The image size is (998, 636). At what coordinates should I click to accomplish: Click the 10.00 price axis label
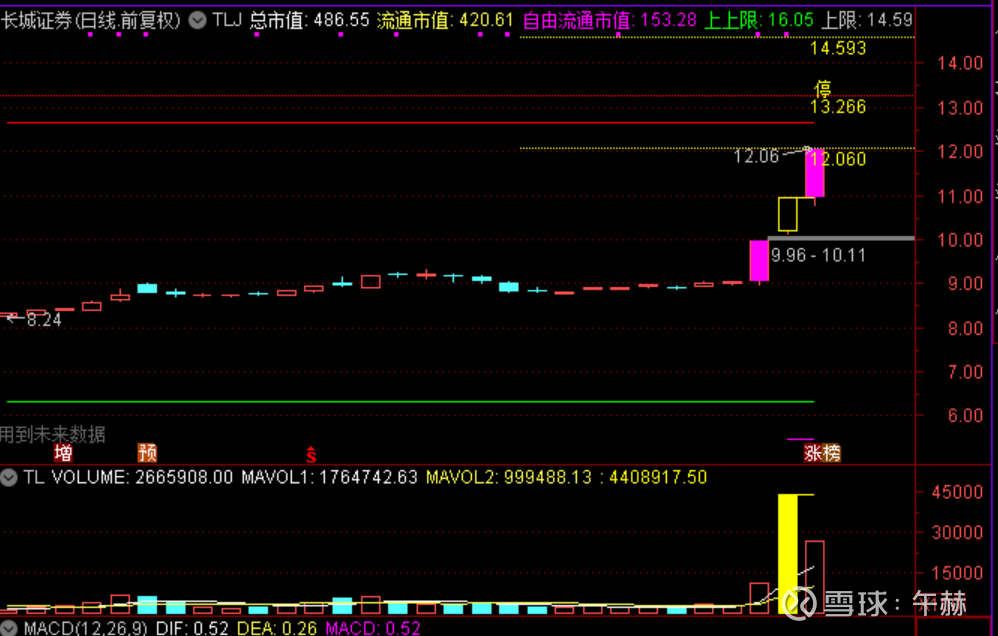[960, 240]
